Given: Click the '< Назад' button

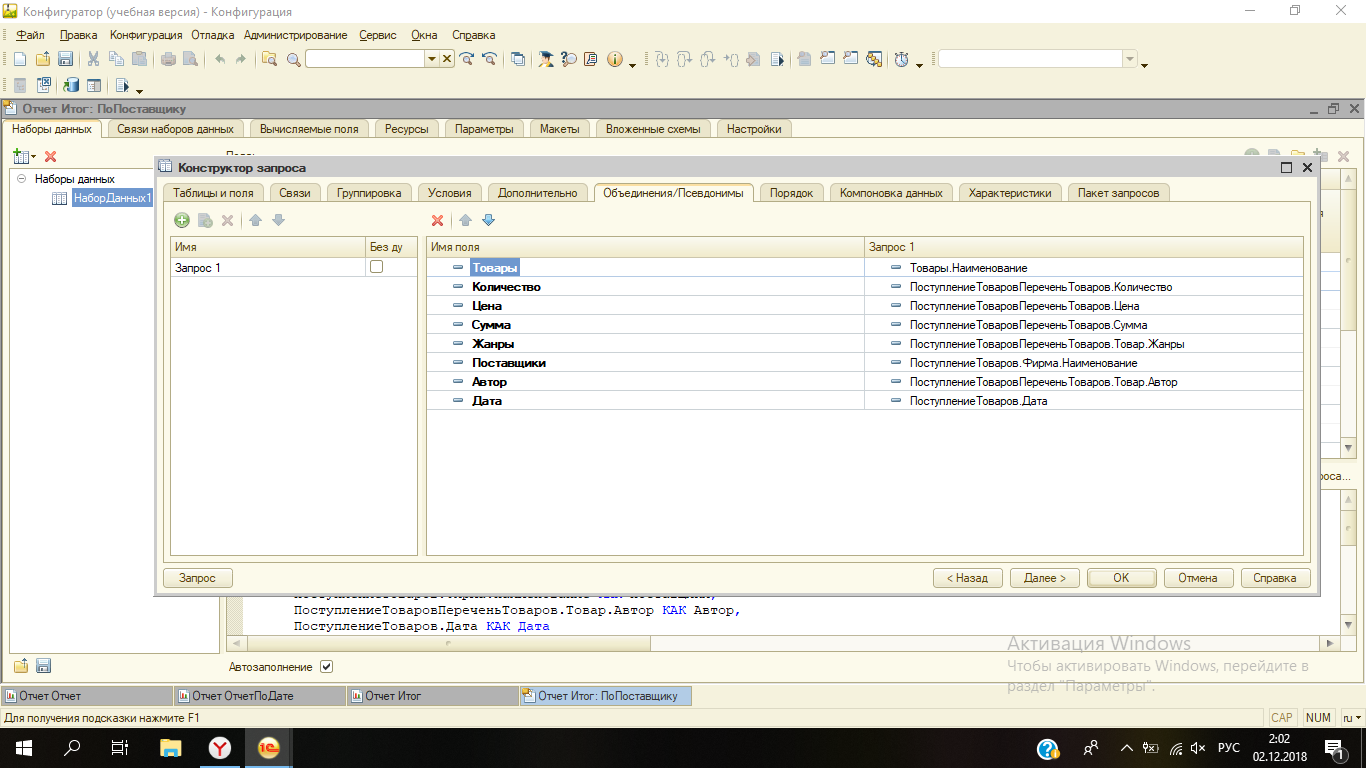Looking at the screenshot, I should pyautogui.click(x=967, y=577).
